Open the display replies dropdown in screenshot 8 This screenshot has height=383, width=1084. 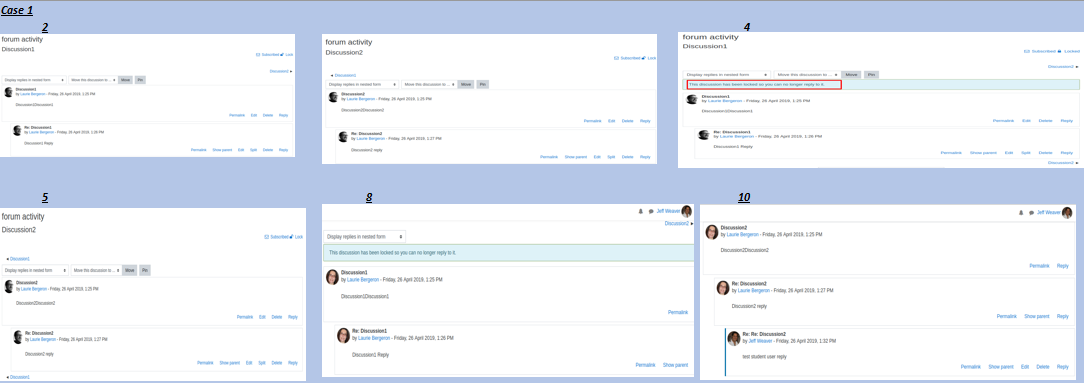click(364, 236)
